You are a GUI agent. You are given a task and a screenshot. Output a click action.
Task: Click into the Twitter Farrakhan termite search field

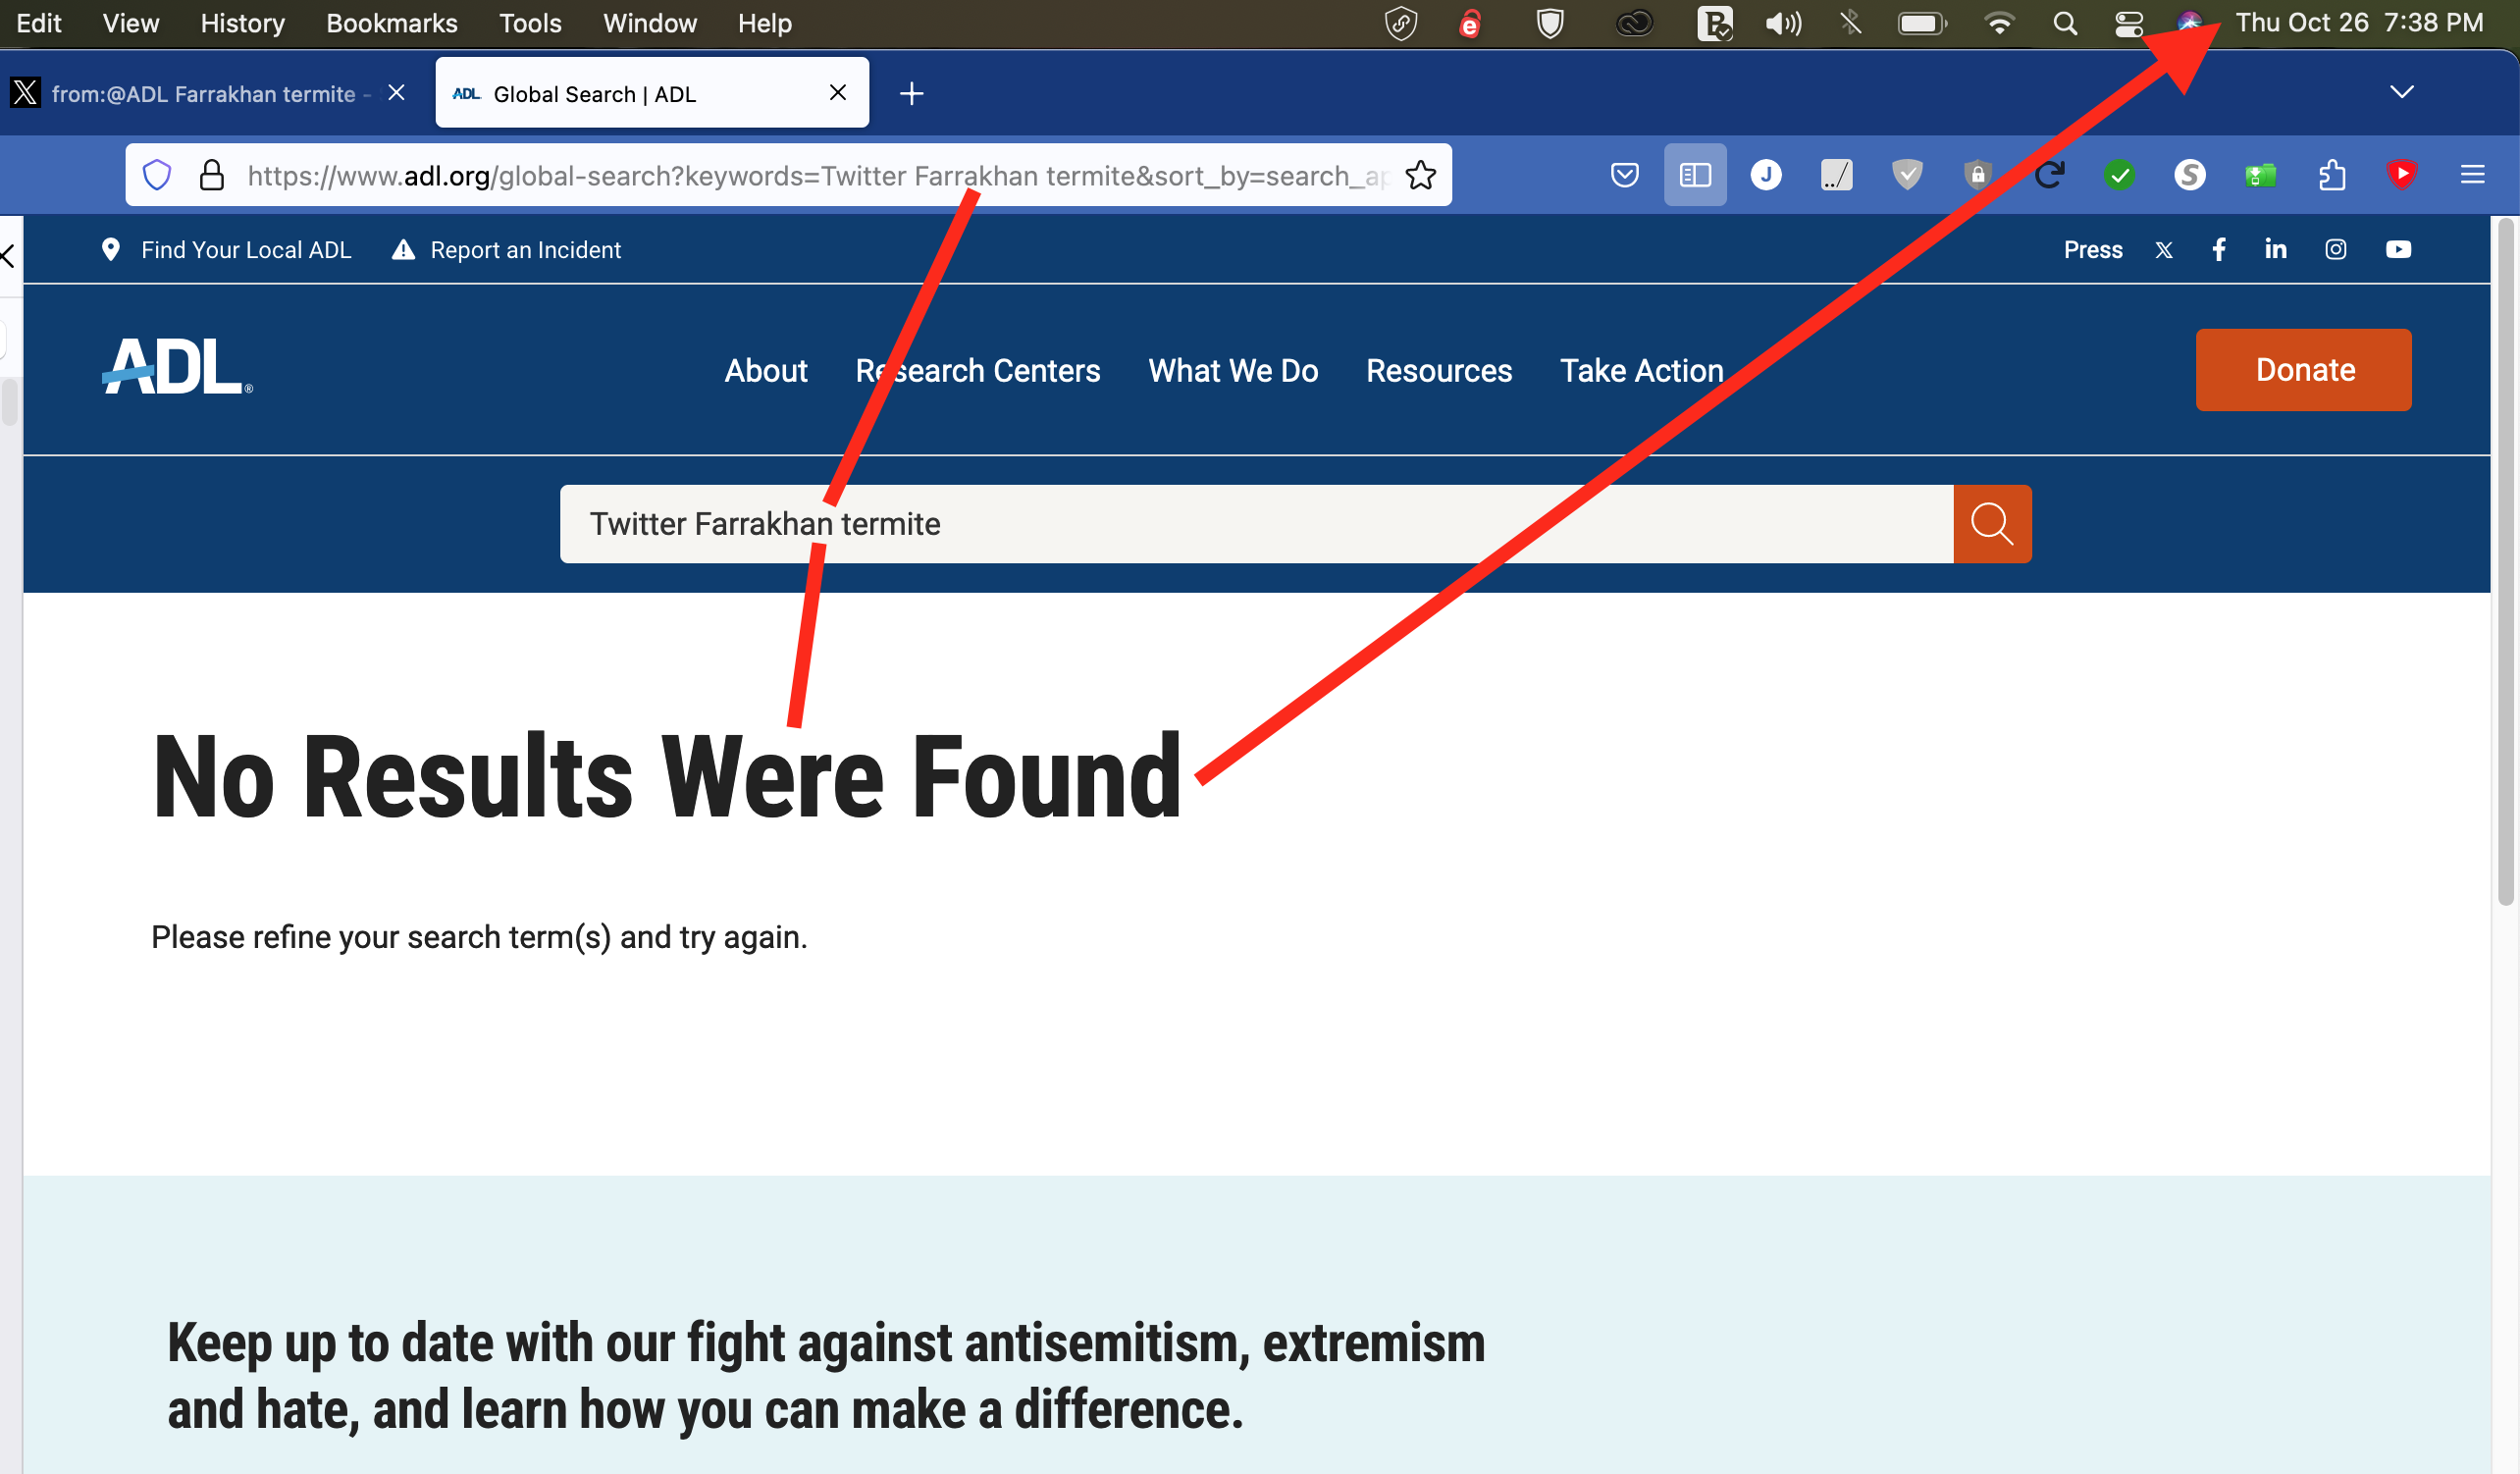click(1255, 524)
